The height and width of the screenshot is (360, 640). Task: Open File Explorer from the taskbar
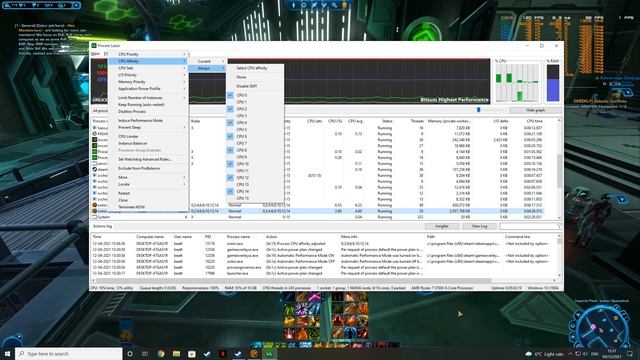point(176,353)
